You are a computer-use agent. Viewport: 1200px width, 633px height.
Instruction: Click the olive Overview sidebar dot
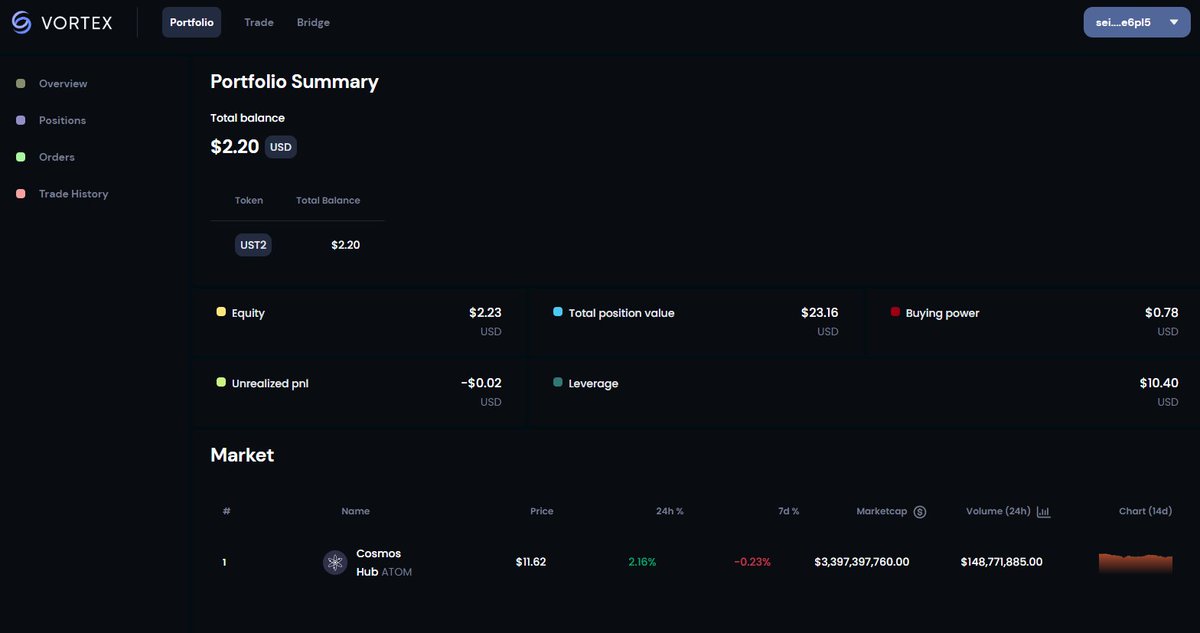click(x=21, y=83)
